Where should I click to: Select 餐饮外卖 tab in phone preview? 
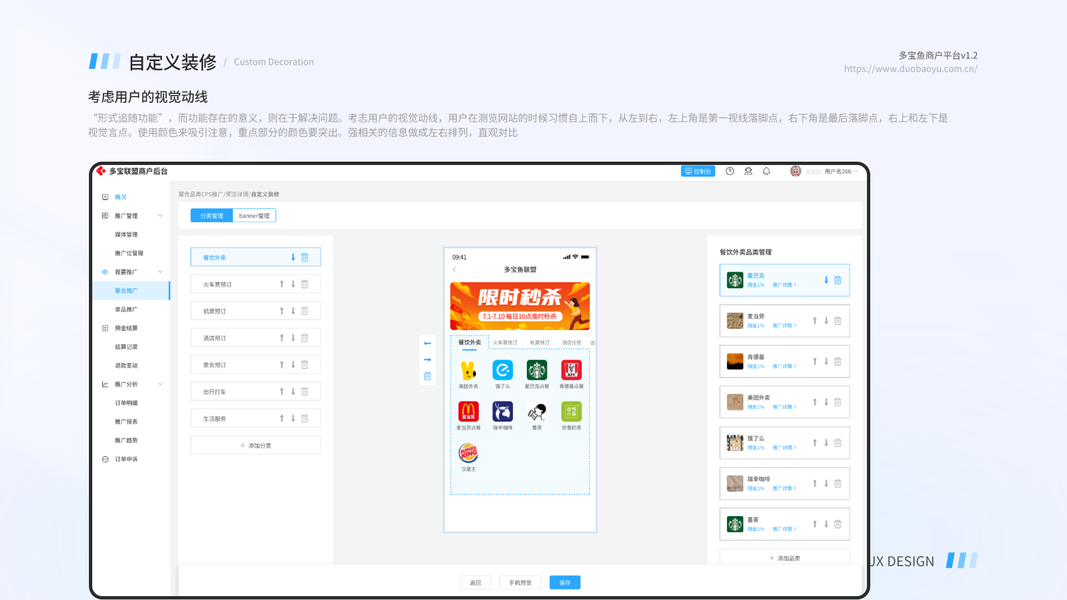pyautogui.click(x=470, y=342)
